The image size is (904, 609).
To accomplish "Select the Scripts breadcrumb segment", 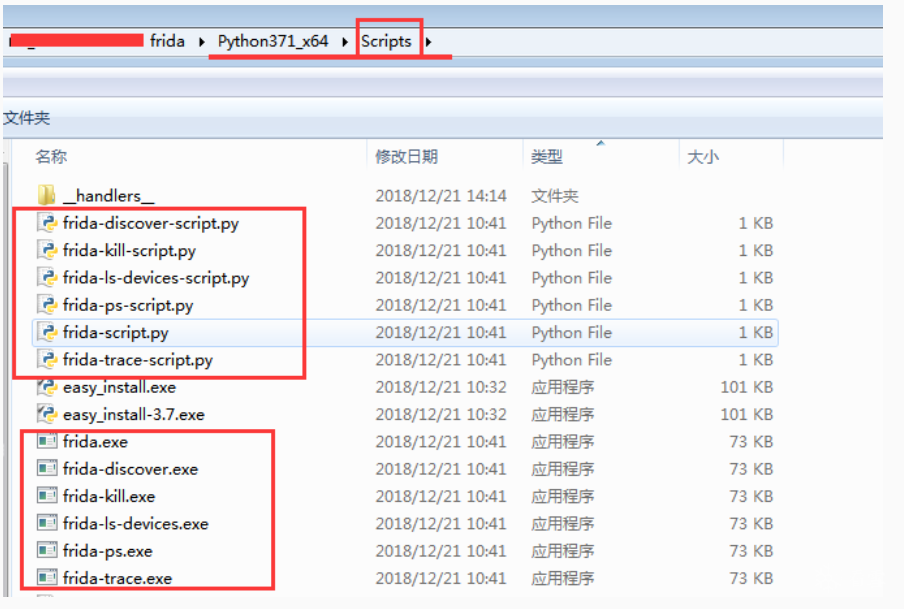I will click(386, 42).
